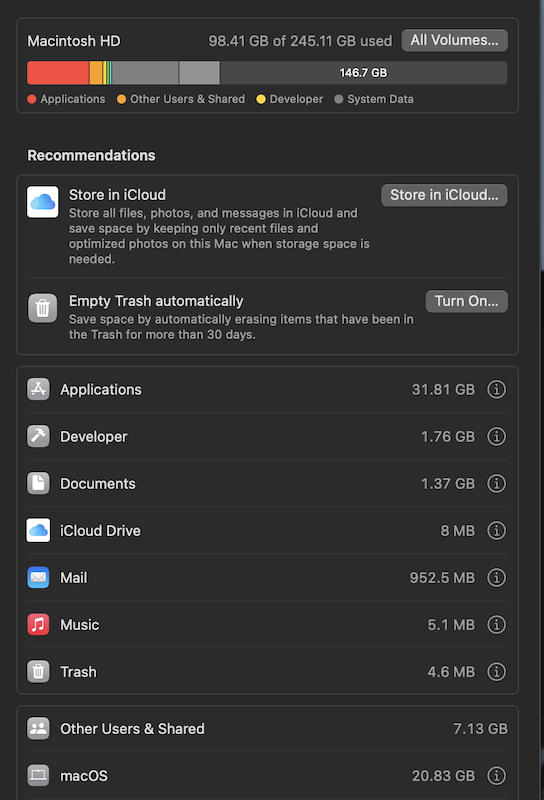This screenshot has height=800, width=544.
Task: Click the iCloud Drive cloud icon
Action: (x=38, y=530)
